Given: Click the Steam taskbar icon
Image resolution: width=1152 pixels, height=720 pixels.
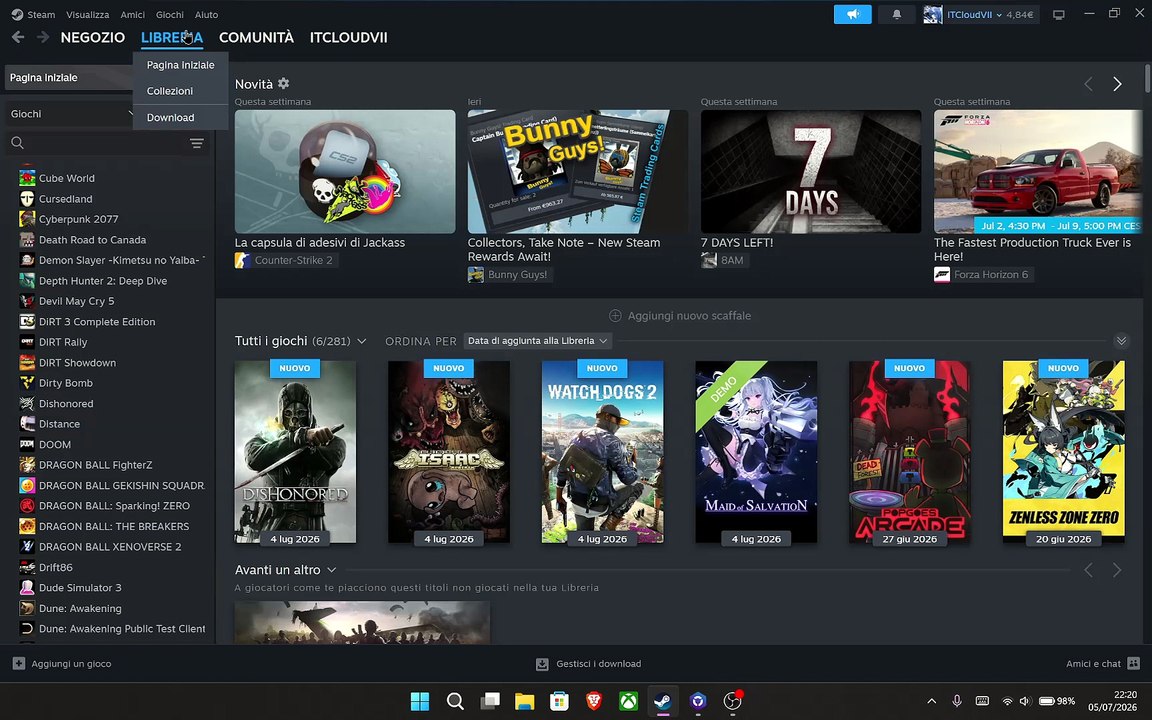Looking at the screenshot, I should point(663,701).
